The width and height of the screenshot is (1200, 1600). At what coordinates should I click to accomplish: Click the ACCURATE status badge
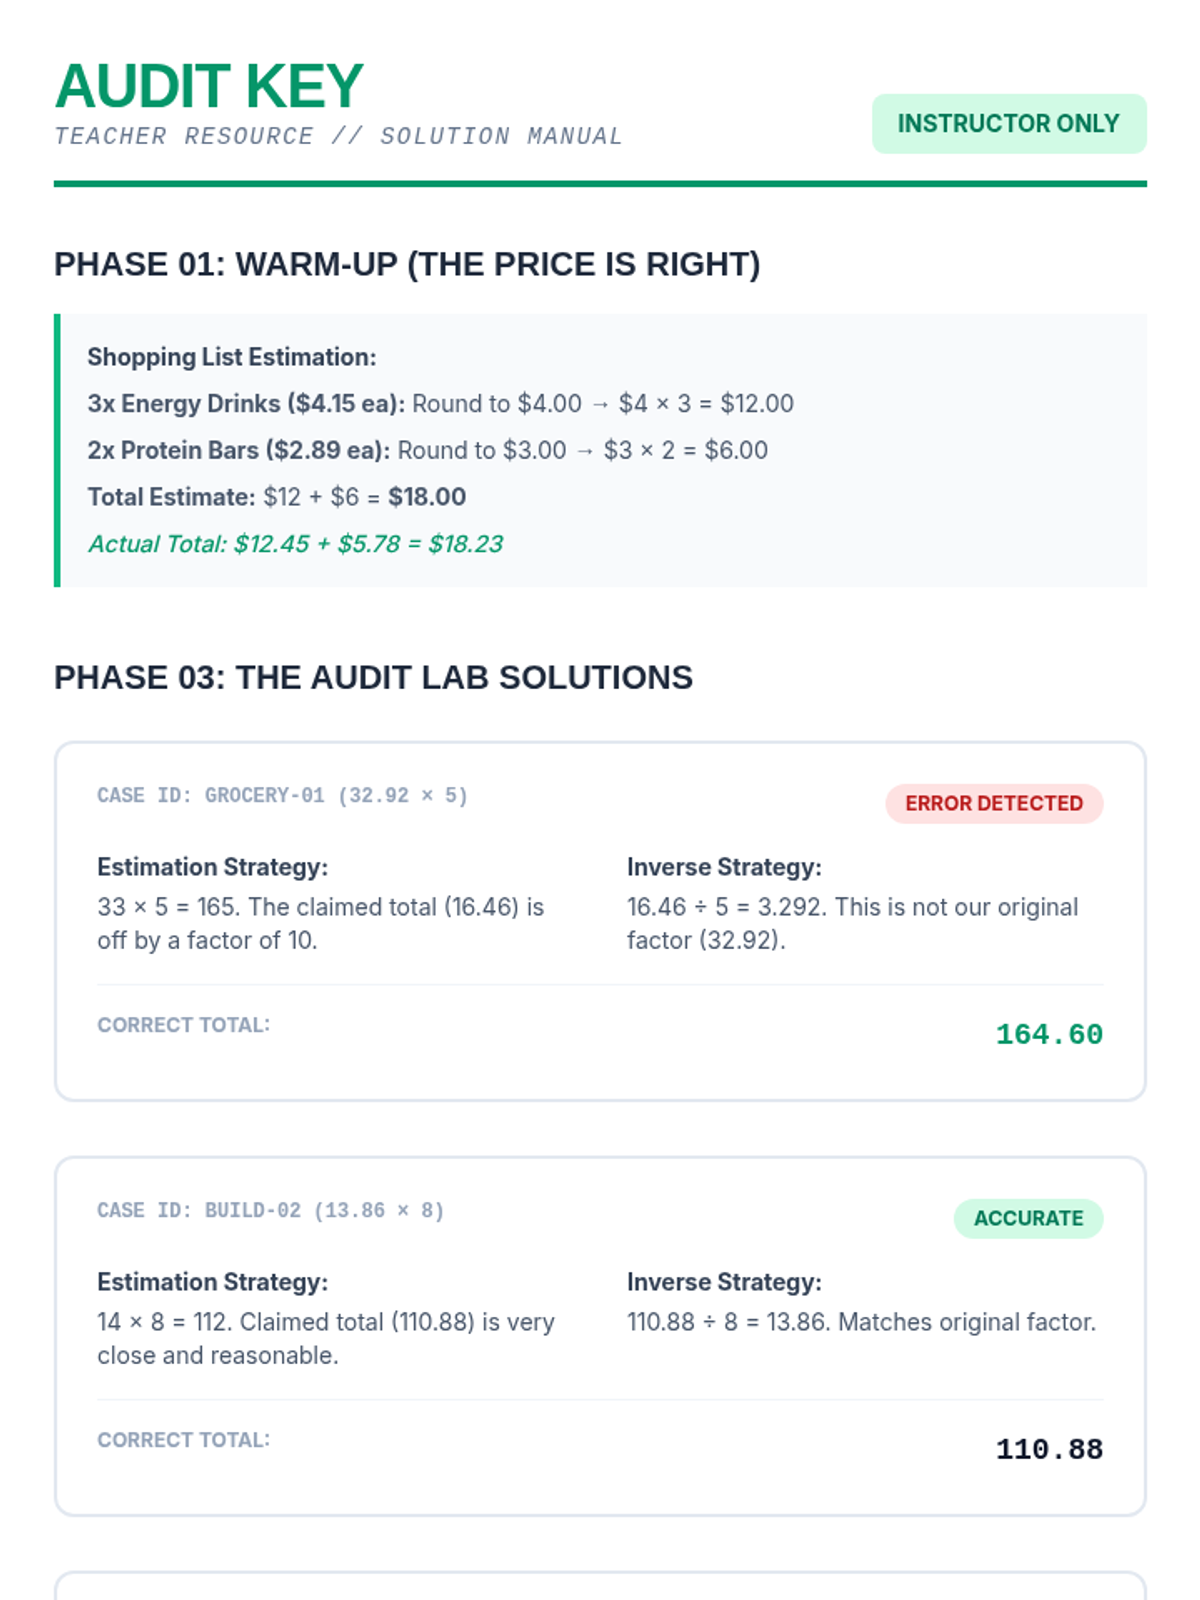point(1027,1219)
